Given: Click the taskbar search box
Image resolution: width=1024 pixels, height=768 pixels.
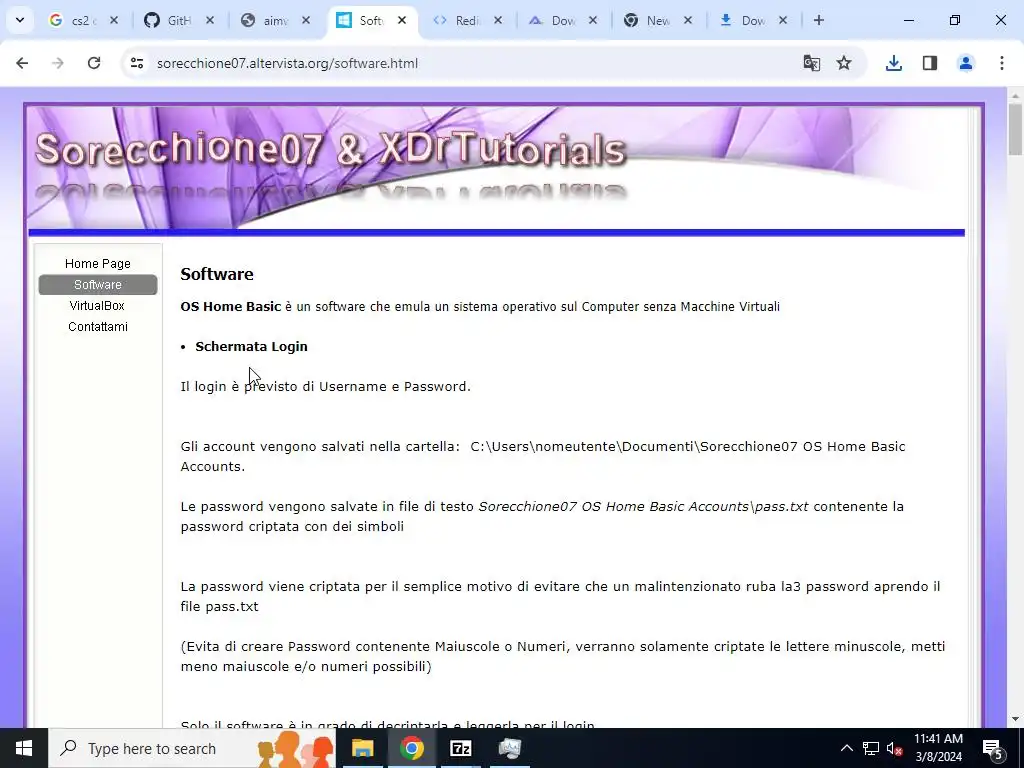Looking at the screenshot, I should tap(192, 748).
